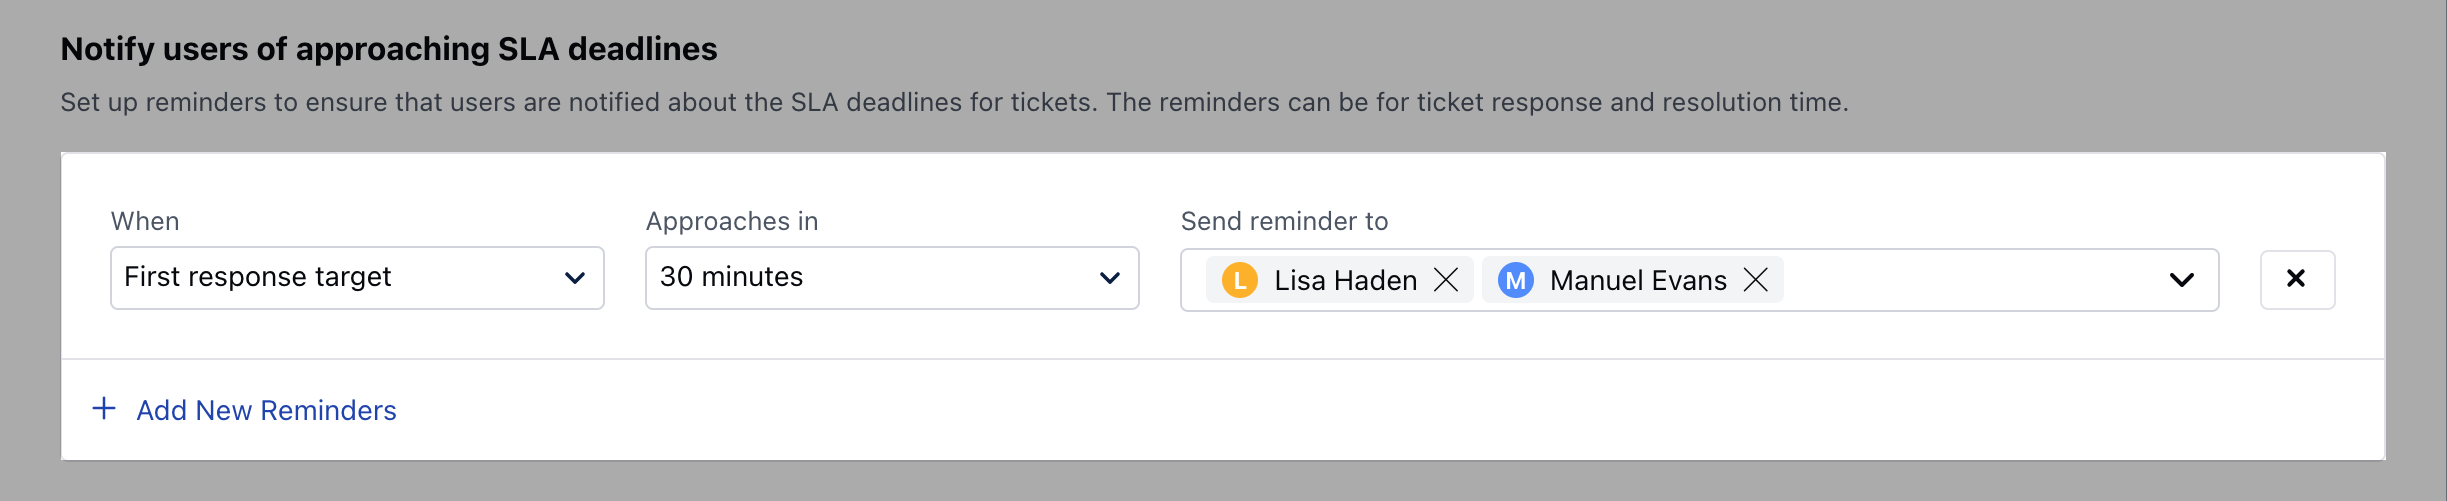2447x501 pixels.
Task: Click Add New Reminders link
Action: tap(266, 410)
